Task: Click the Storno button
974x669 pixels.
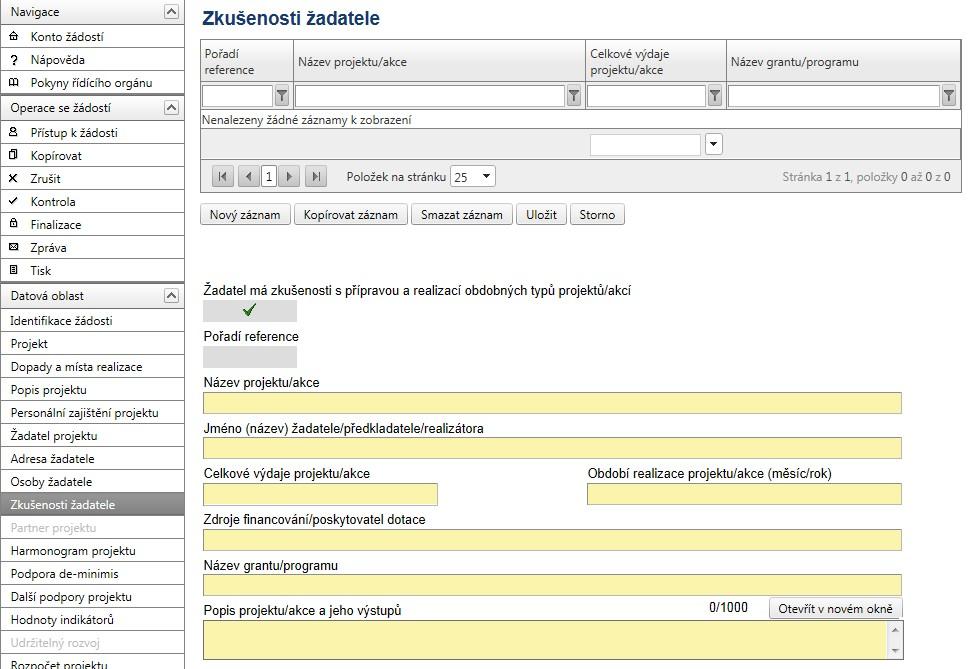Action: [x=597, y=215]
